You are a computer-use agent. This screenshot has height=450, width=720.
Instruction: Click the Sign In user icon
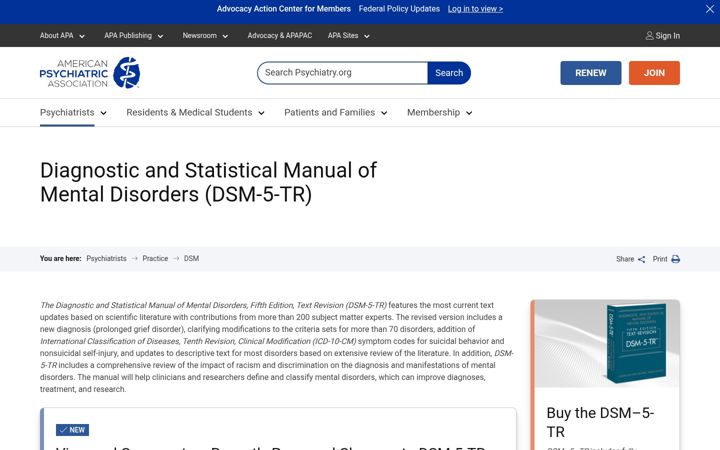(x=649, y=35)
